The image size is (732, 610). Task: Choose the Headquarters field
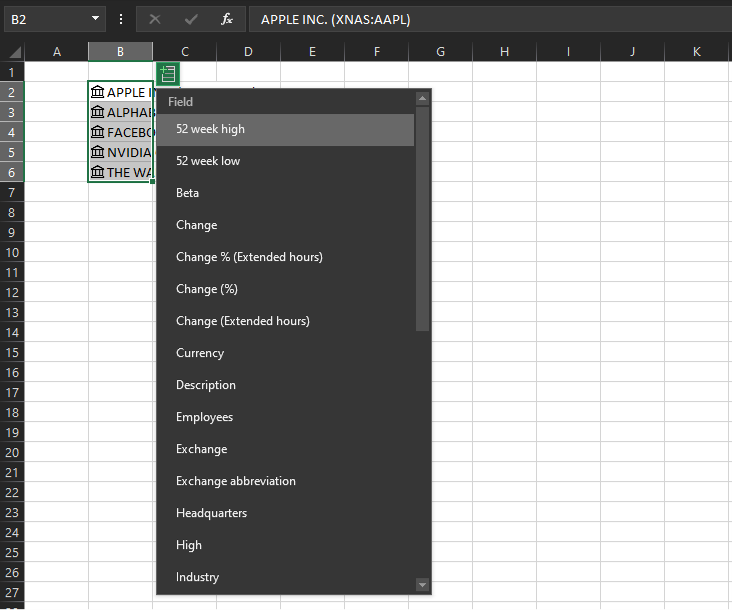[x=211, y=513]
